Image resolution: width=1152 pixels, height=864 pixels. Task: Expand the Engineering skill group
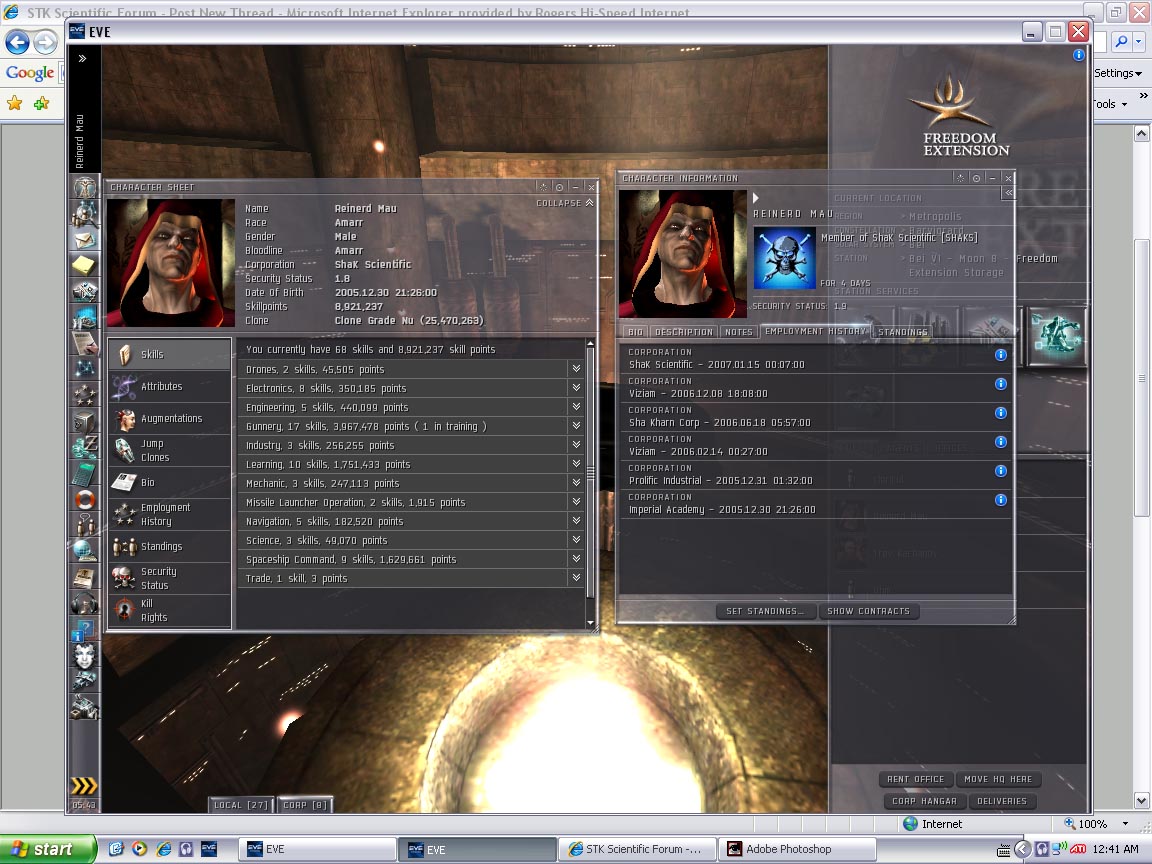coord(576,407)
